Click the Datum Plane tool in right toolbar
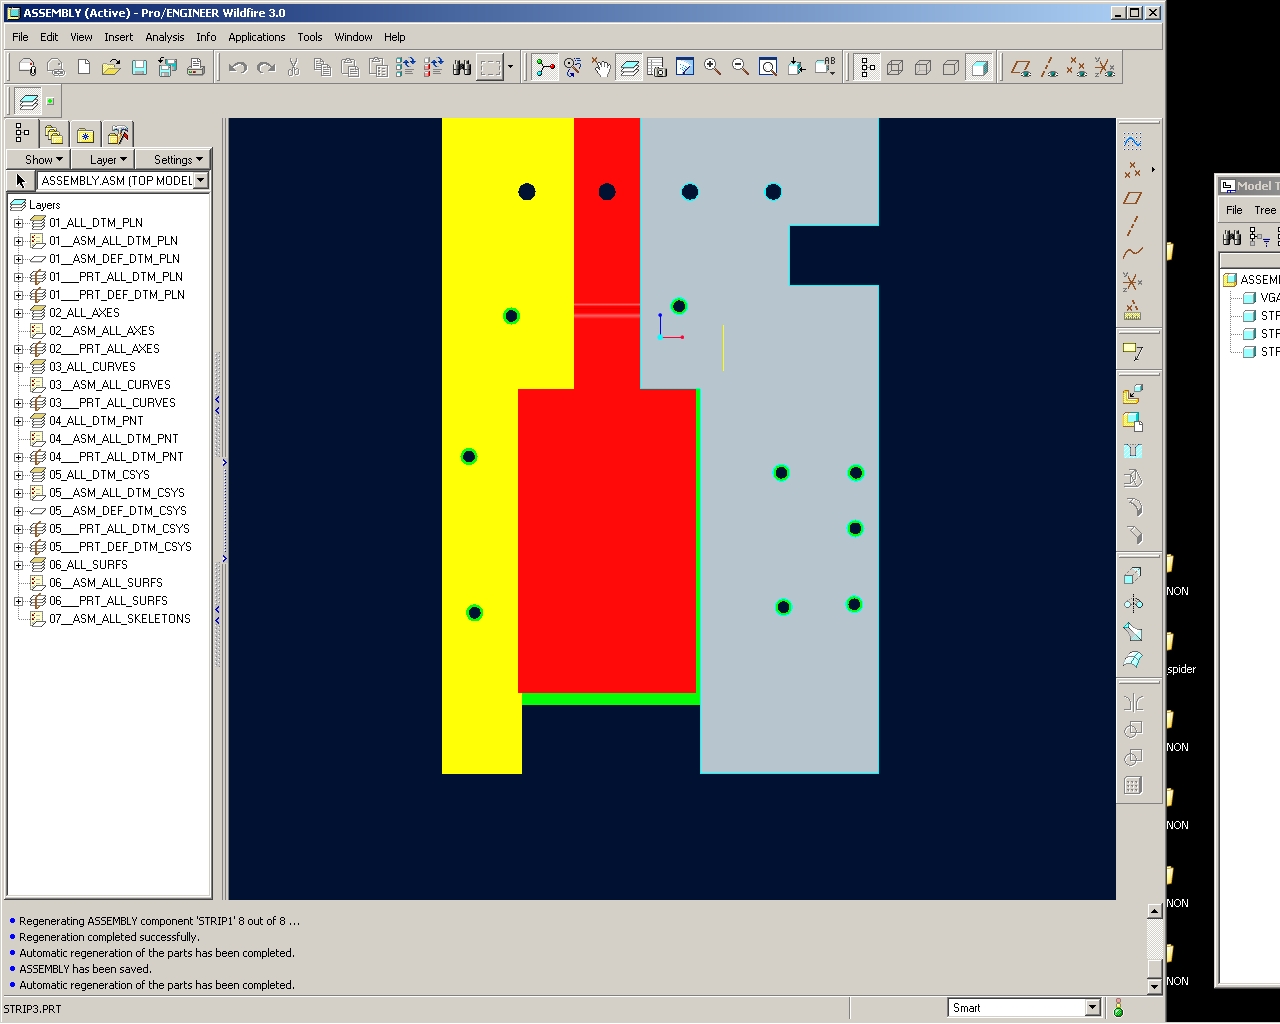 click(x=1132, y=198)
